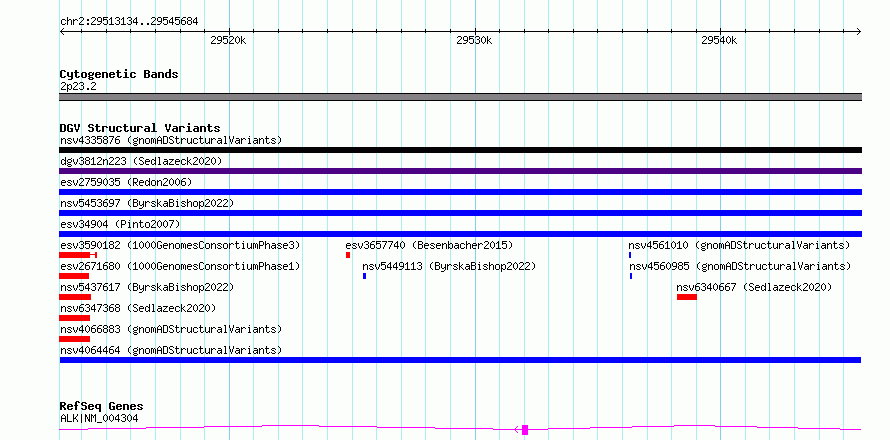
Task: Open dgv3812n223 (Sedlazeck2020) label
Action: [141, 161]
